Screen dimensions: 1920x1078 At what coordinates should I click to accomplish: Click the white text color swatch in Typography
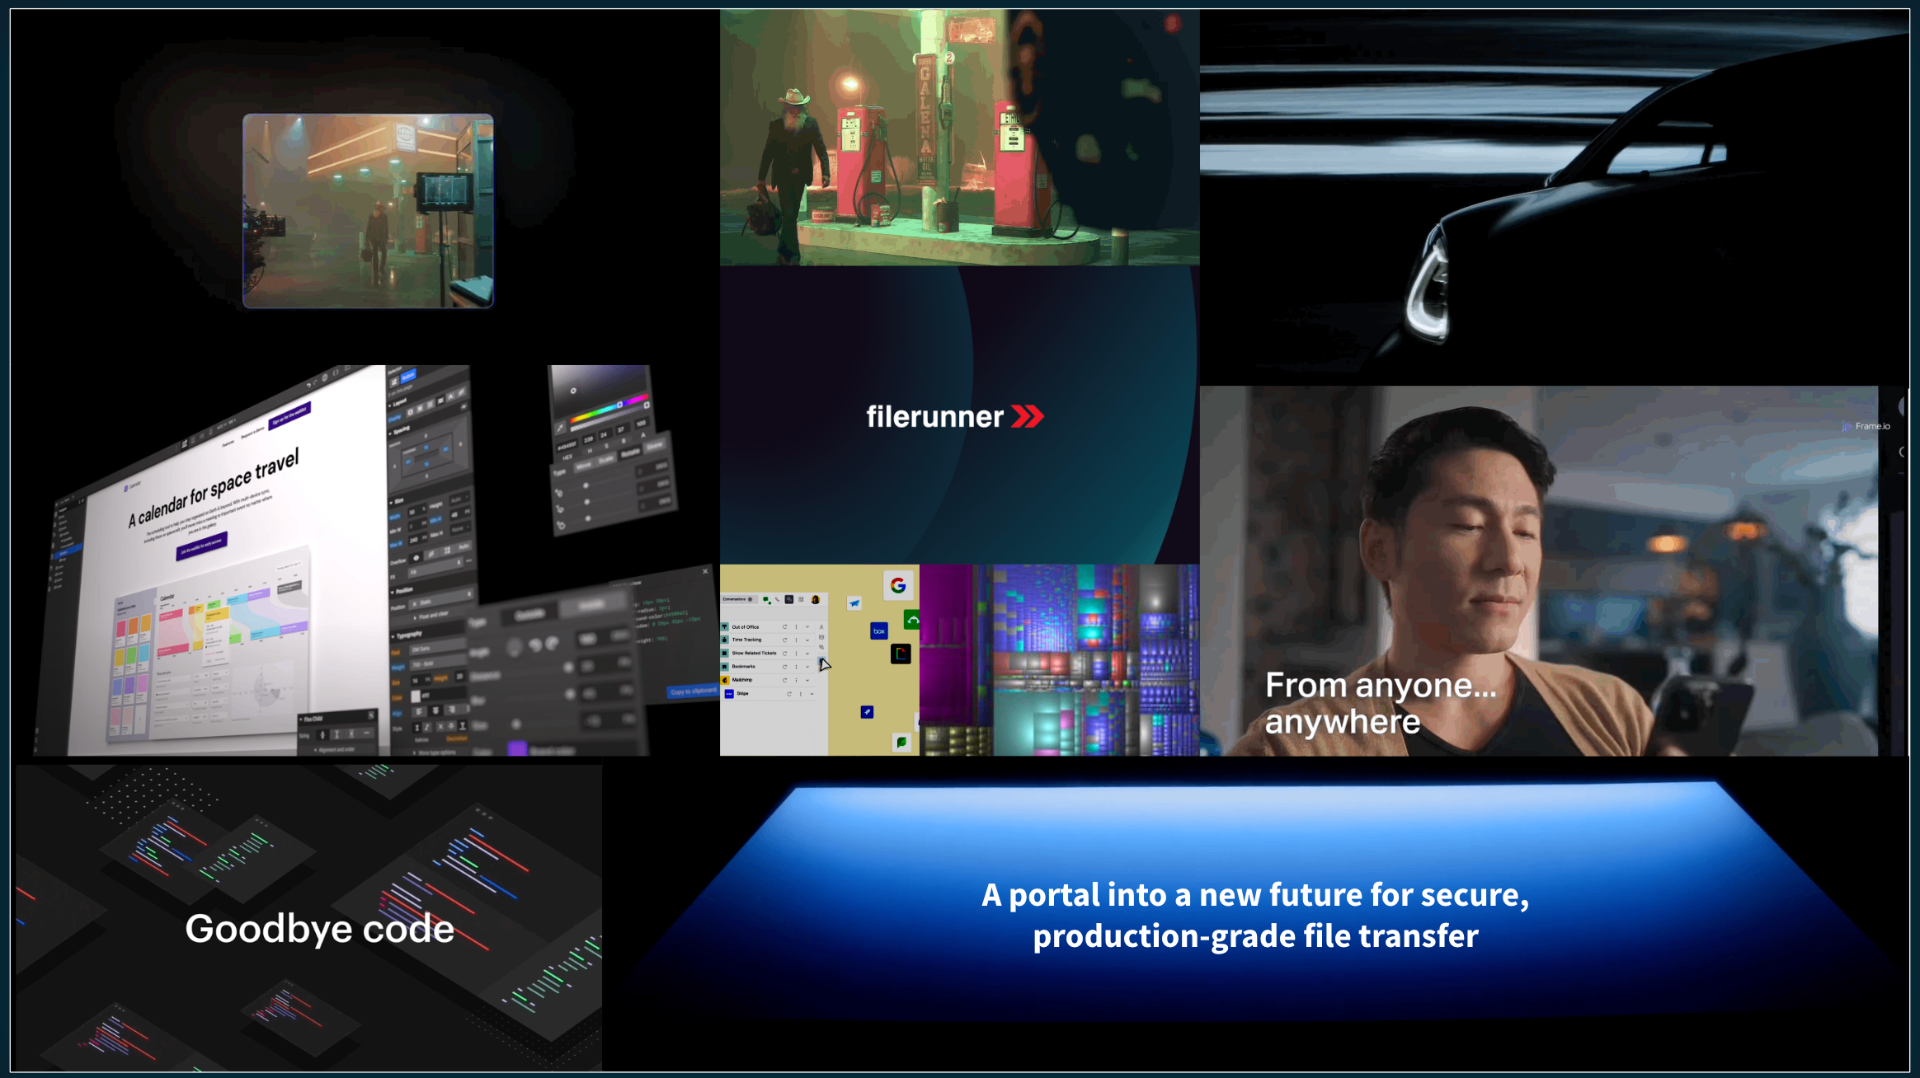[415, 696]
